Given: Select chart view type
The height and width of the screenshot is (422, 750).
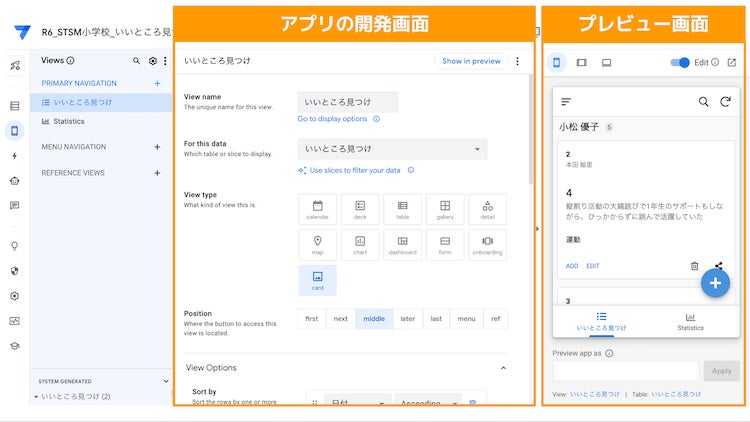Looking at the screenshot, I should click(360, 245).
